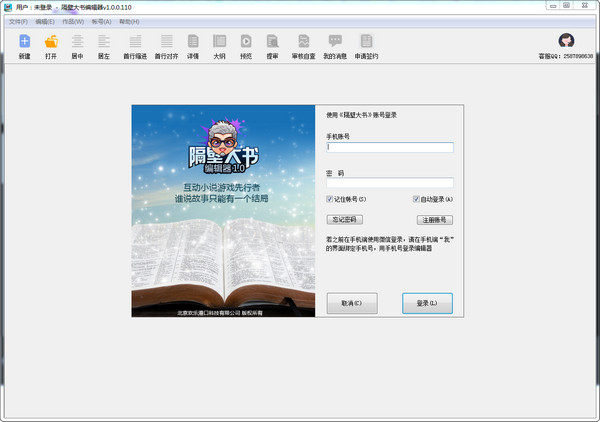This screenshot has width=600, height=422.
Task: Open a file with the 打开 folder icon
Action: pyautogui.click(x=51, y=41)
